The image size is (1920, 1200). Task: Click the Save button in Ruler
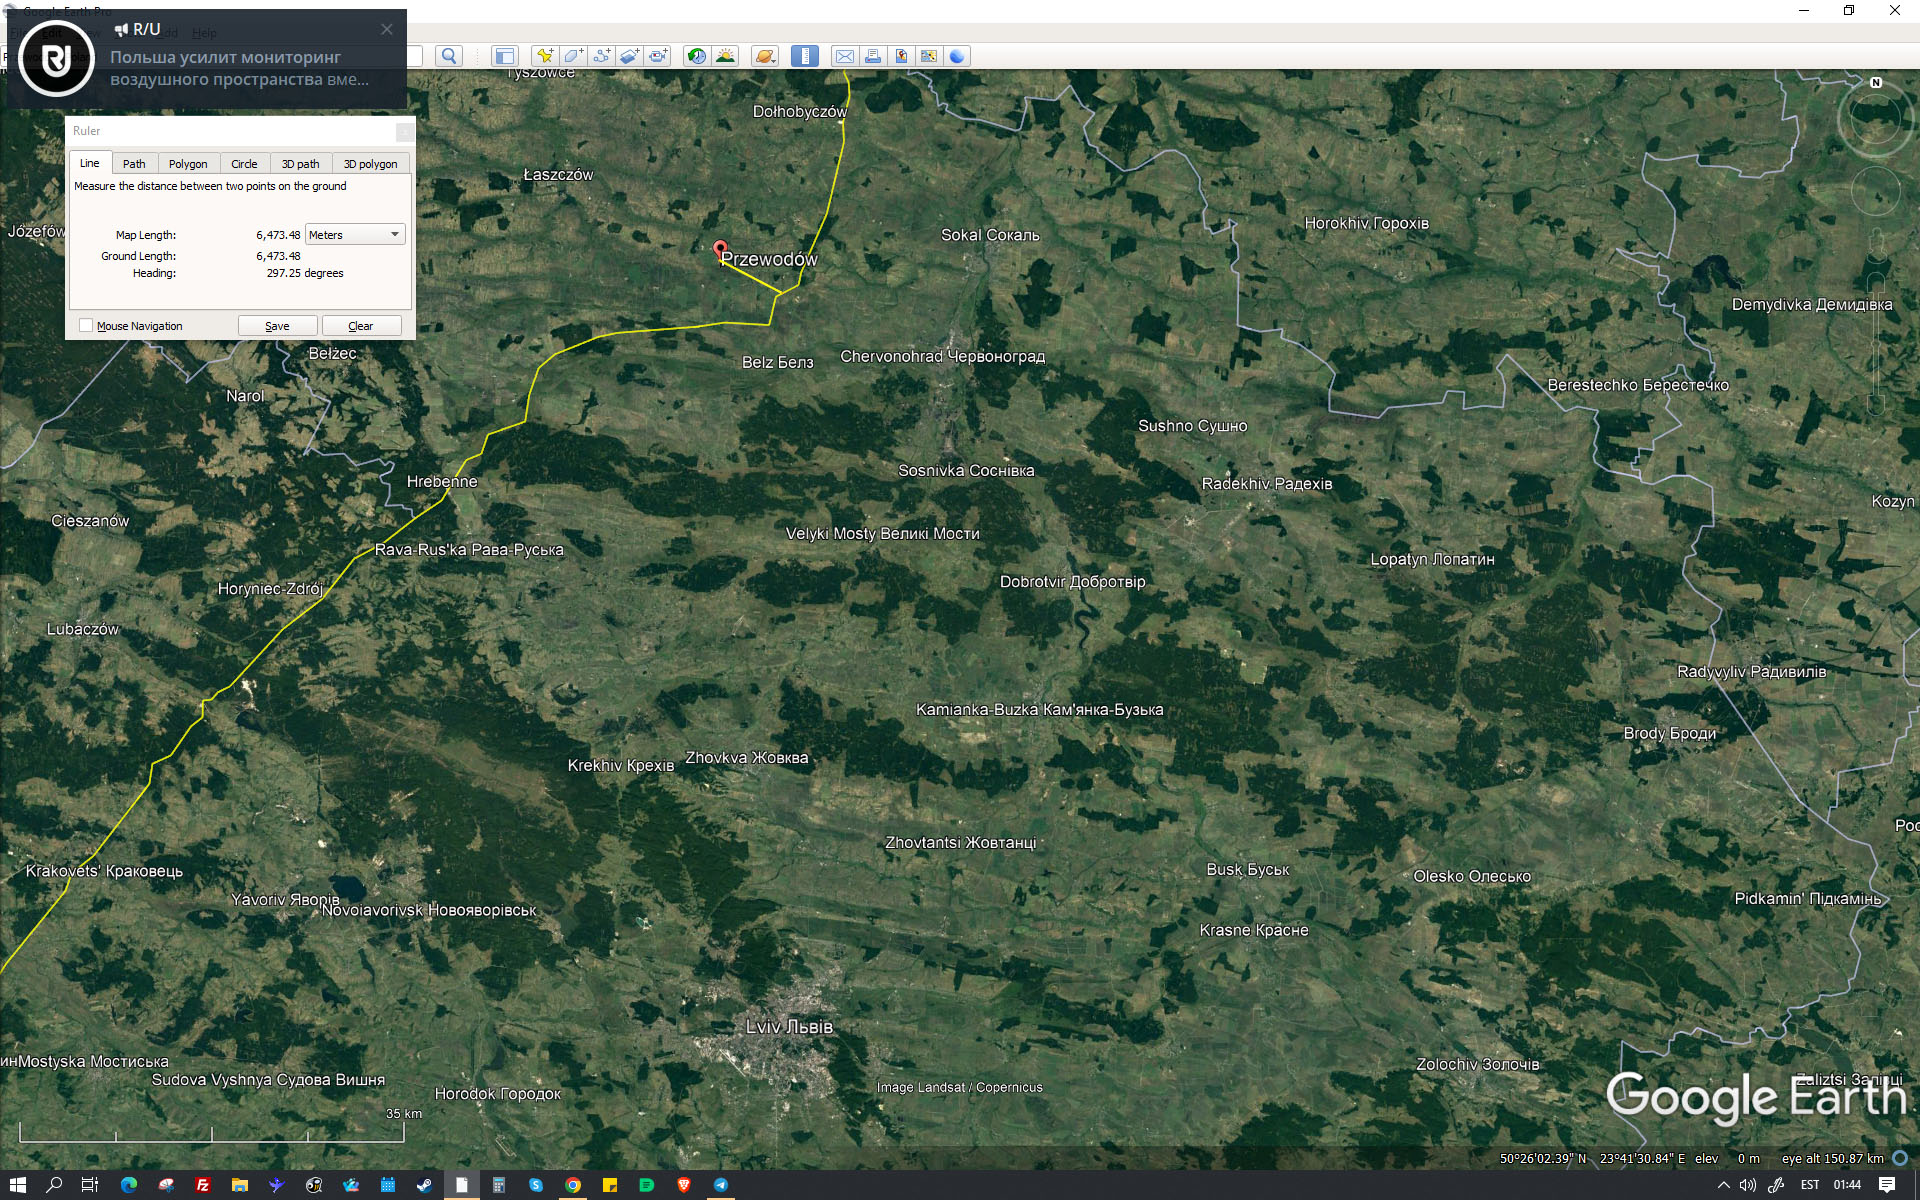click(277, 326)
